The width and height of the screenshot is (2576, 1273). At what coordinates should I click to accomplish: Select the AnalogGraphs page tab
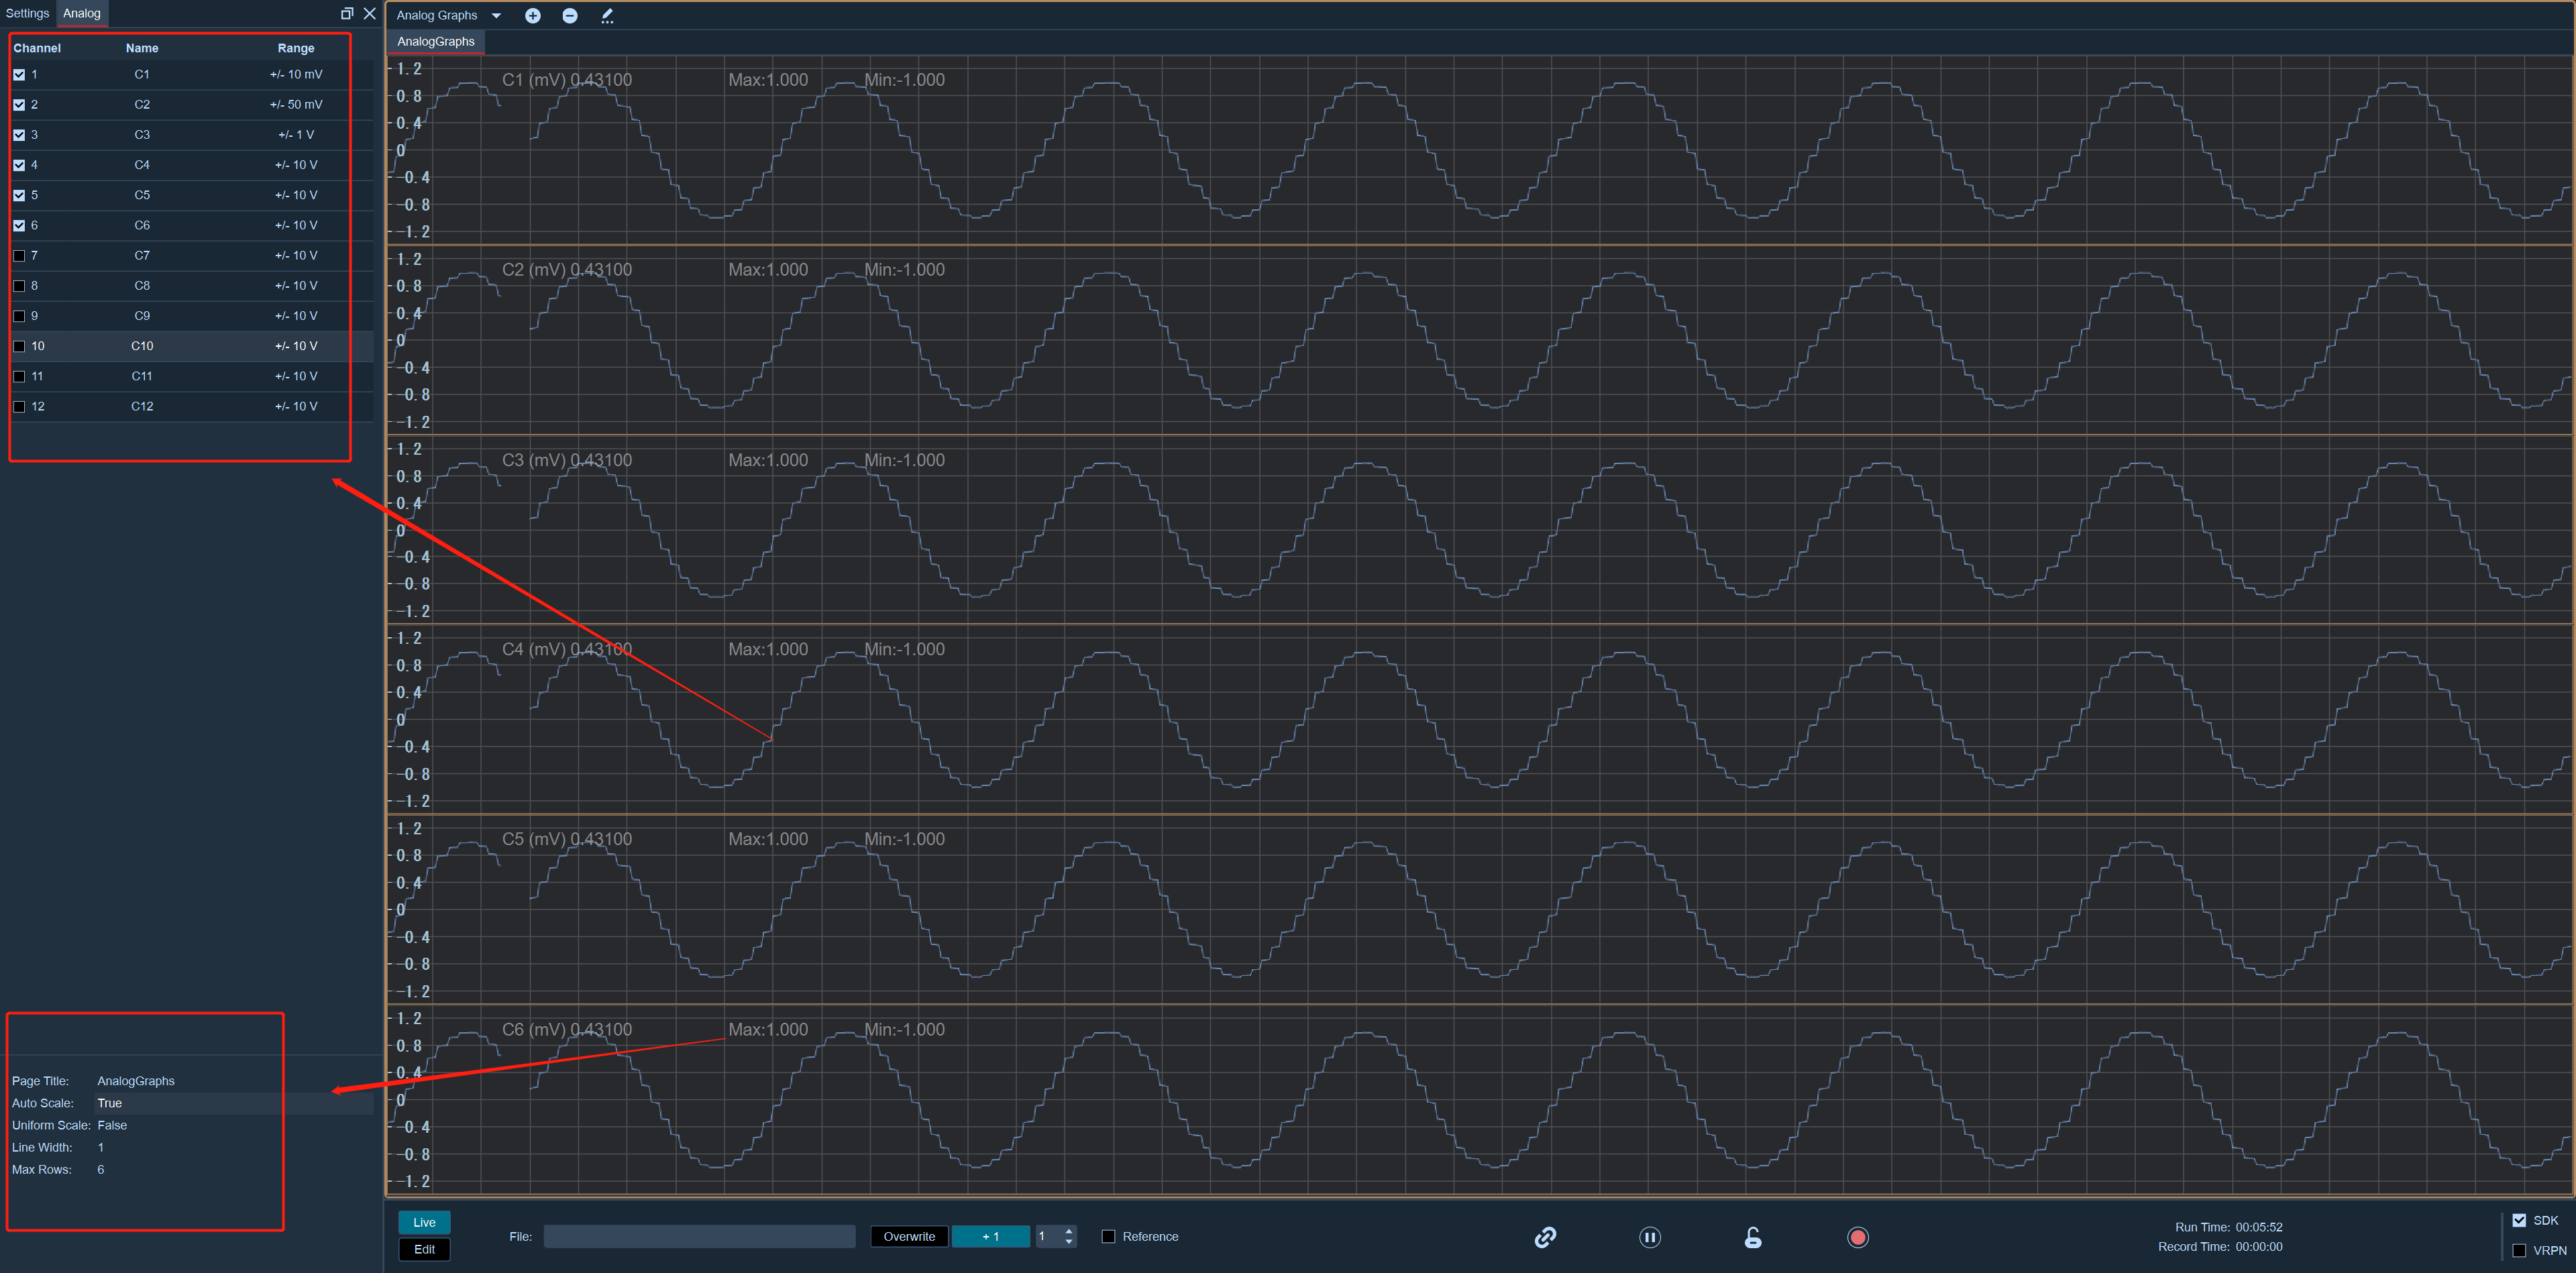[x=435, y=41]
